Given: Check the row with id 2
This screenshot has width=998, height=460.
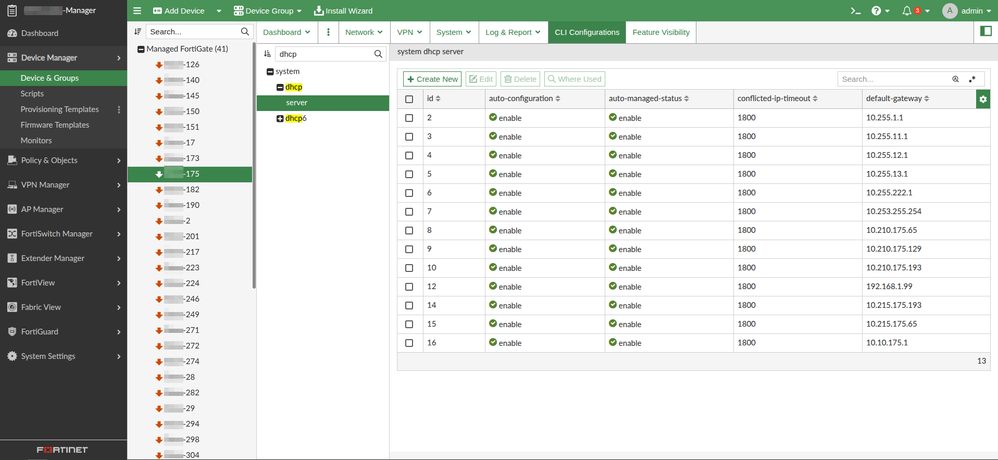Looking at the screenshot, I should pos(409,118).
